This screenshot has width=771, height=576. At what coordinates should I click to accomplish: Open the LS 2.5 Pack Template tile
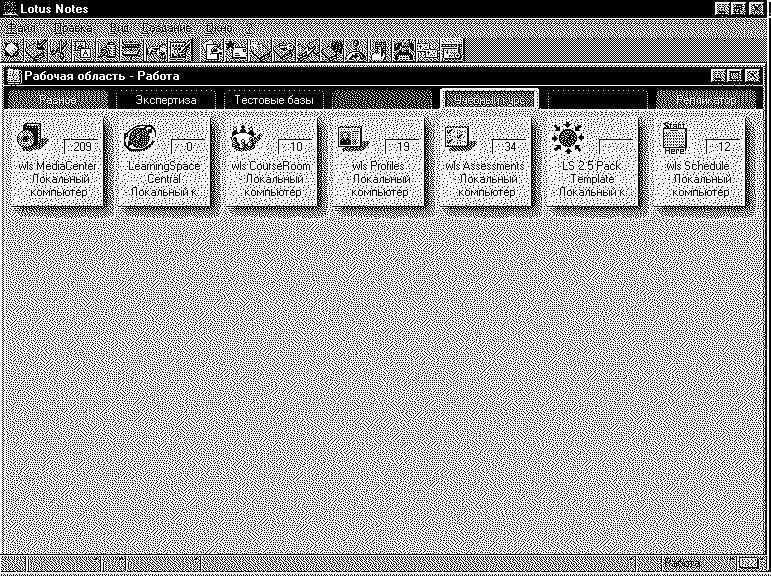point(592,161)
